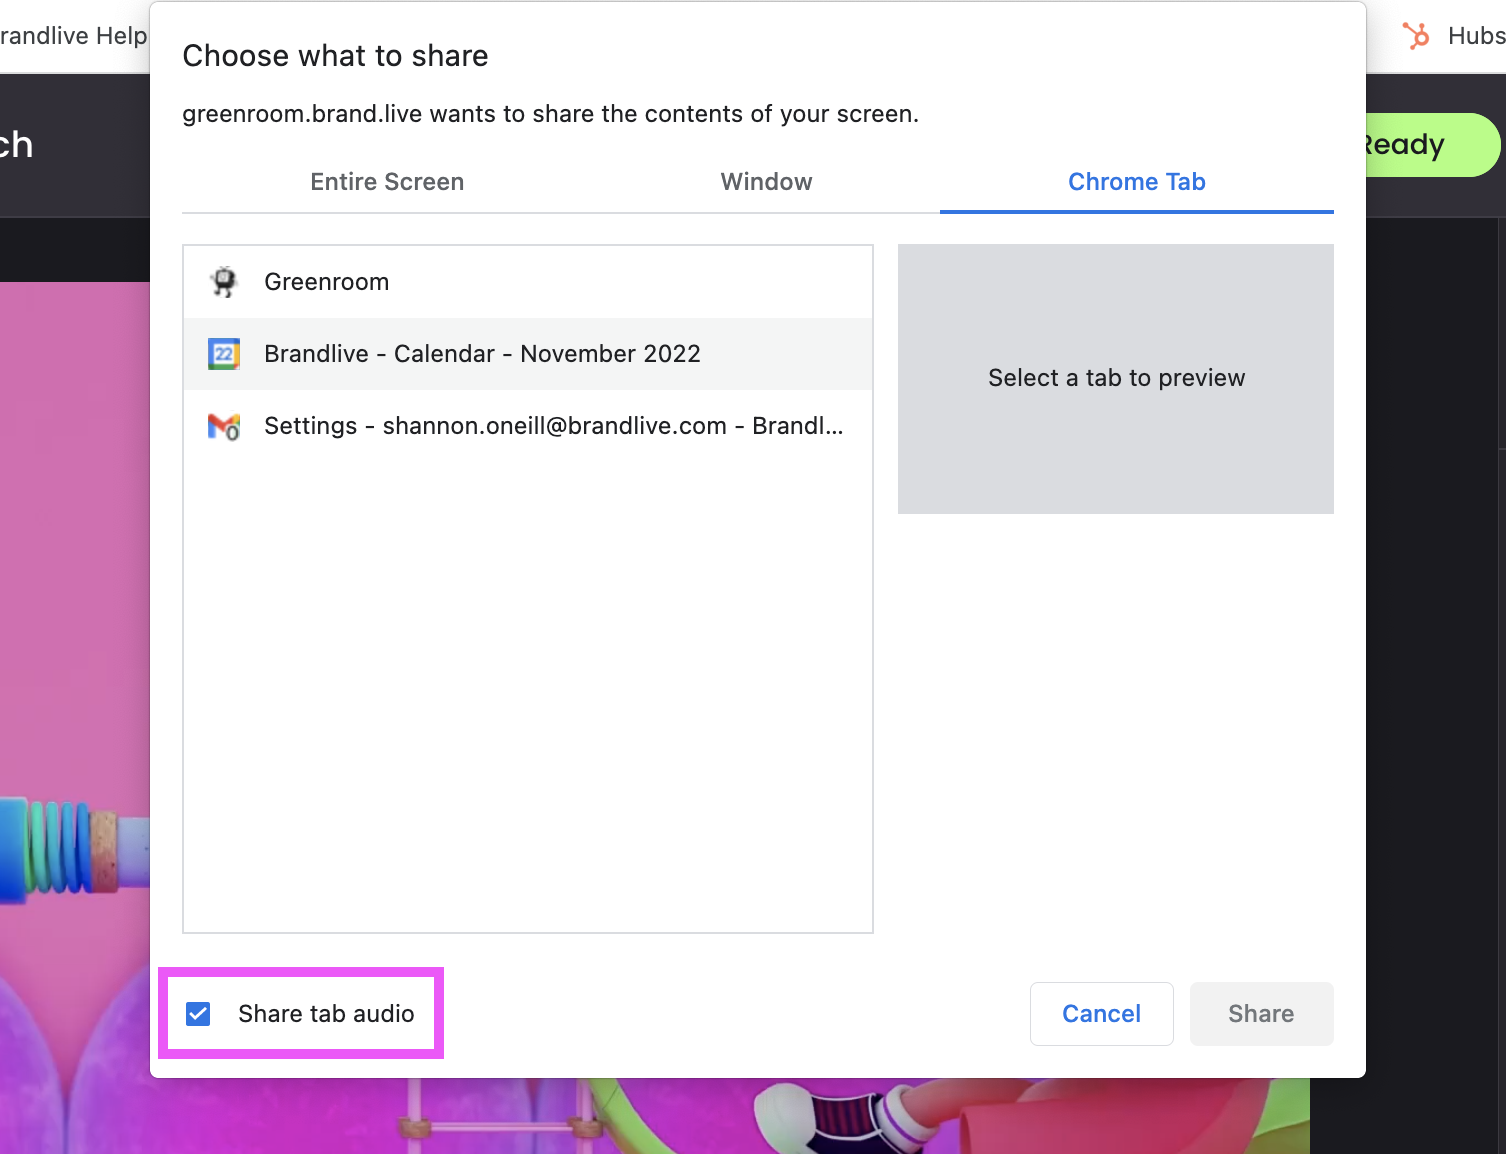Select Settings - shannon.oneill@brandlive.com tab entry
Screen dimensions: 1506x1154
528,426
